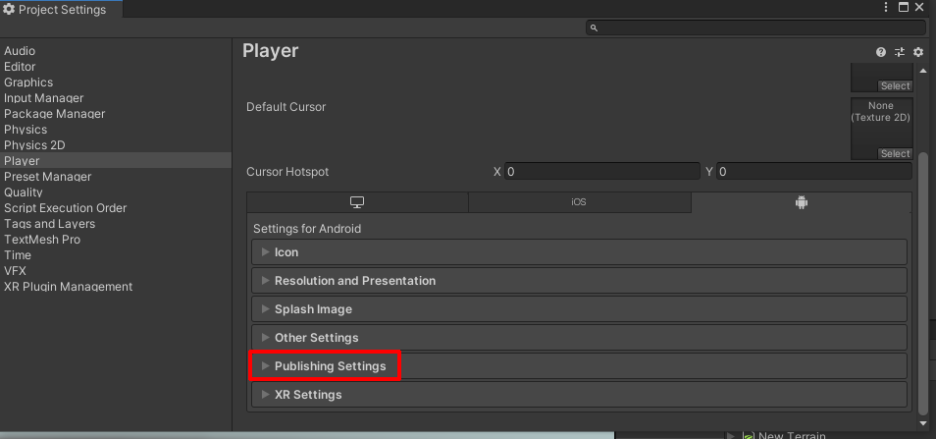Open the window's three-dot options menu
Viewport: 936px width, 439px height.
click(886, 7)
